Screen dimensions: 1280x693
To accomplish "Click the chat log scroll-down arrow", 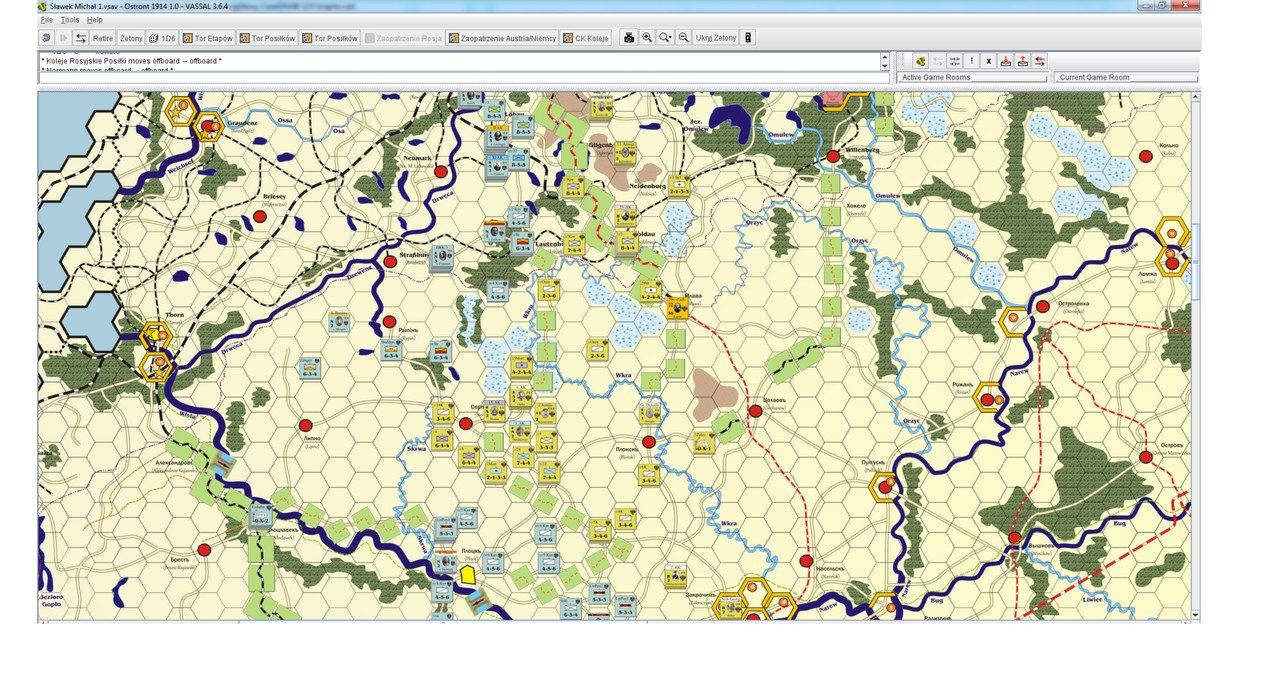I will point(885,66).
